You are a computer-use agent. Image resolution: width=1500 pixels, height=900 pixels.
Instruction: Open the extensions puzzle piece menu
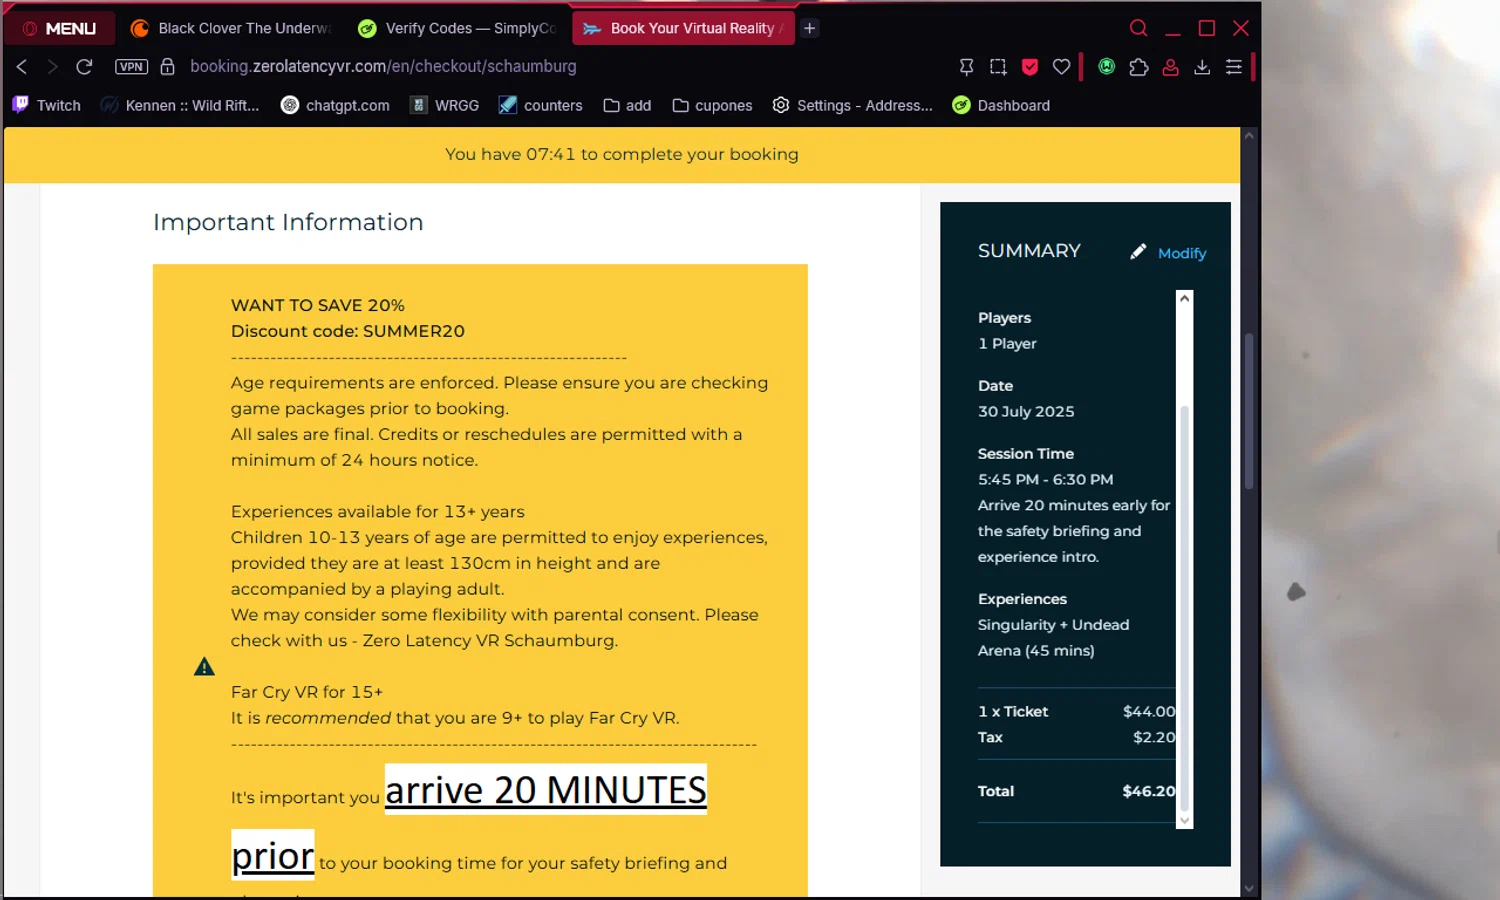coord(1139,66)
